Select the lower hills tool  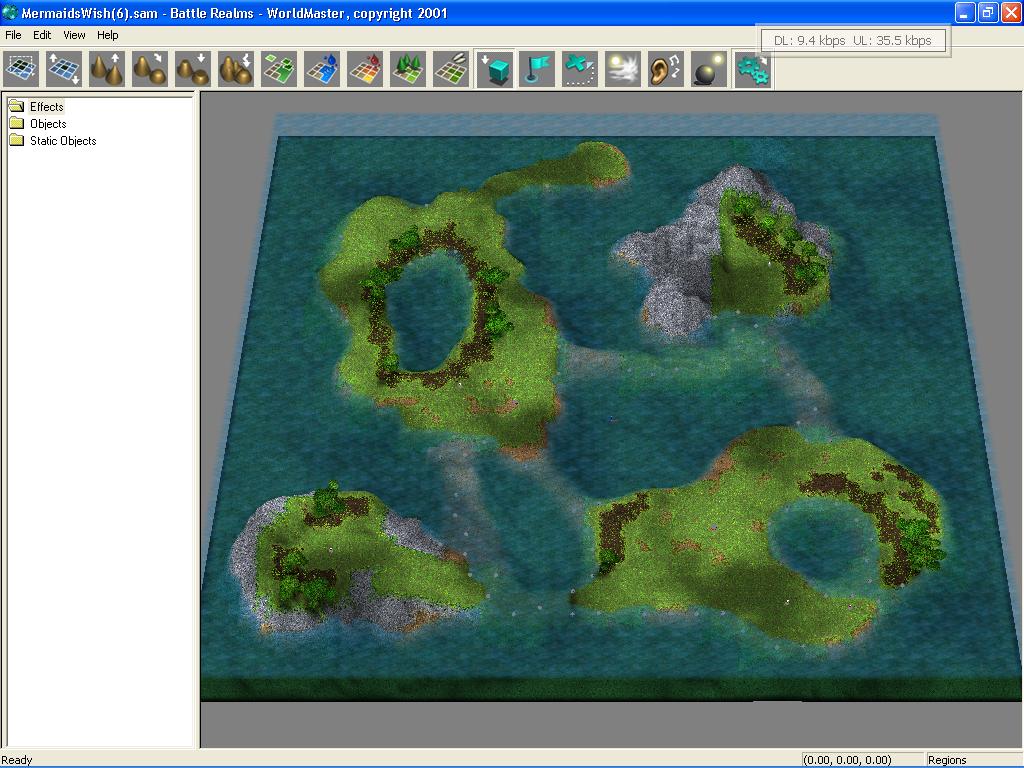pos(193,69)
